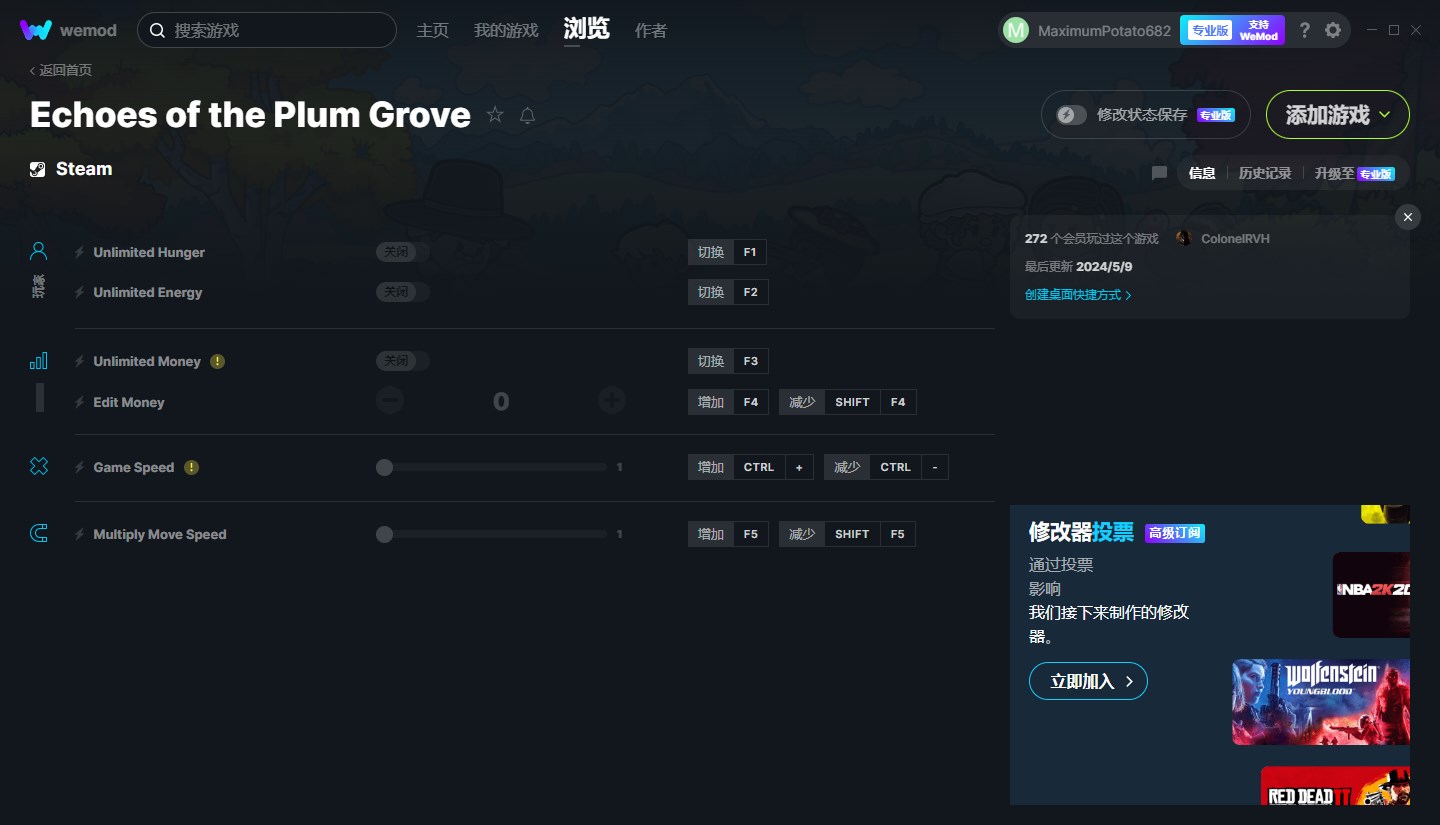
Task: Click the MaximumPotato682 username
Action: pos(1104,31)
